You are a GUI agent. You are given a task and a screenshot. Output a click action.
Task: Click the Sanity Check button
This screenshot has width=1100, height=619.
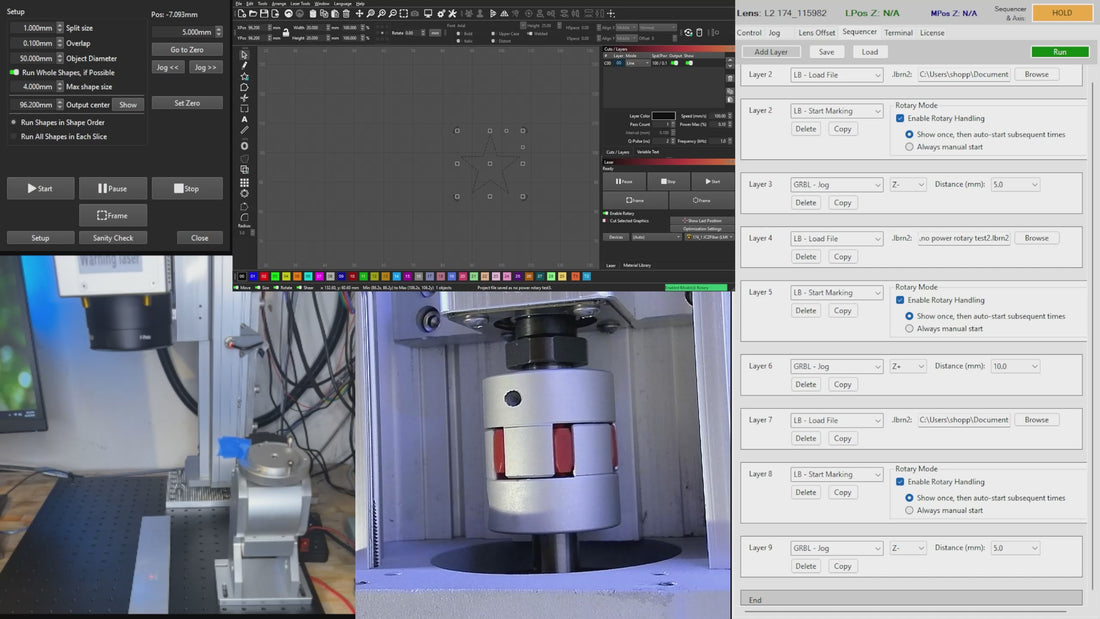click(113, 238)
